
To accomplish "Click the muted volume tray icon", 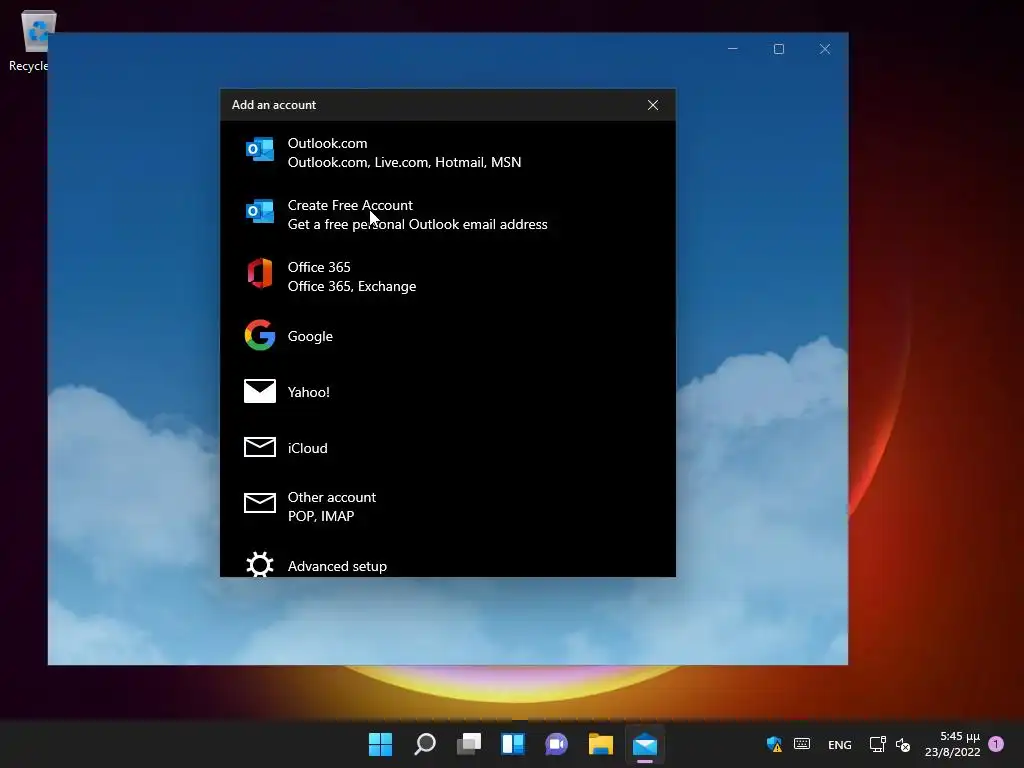I will [903, 744].
